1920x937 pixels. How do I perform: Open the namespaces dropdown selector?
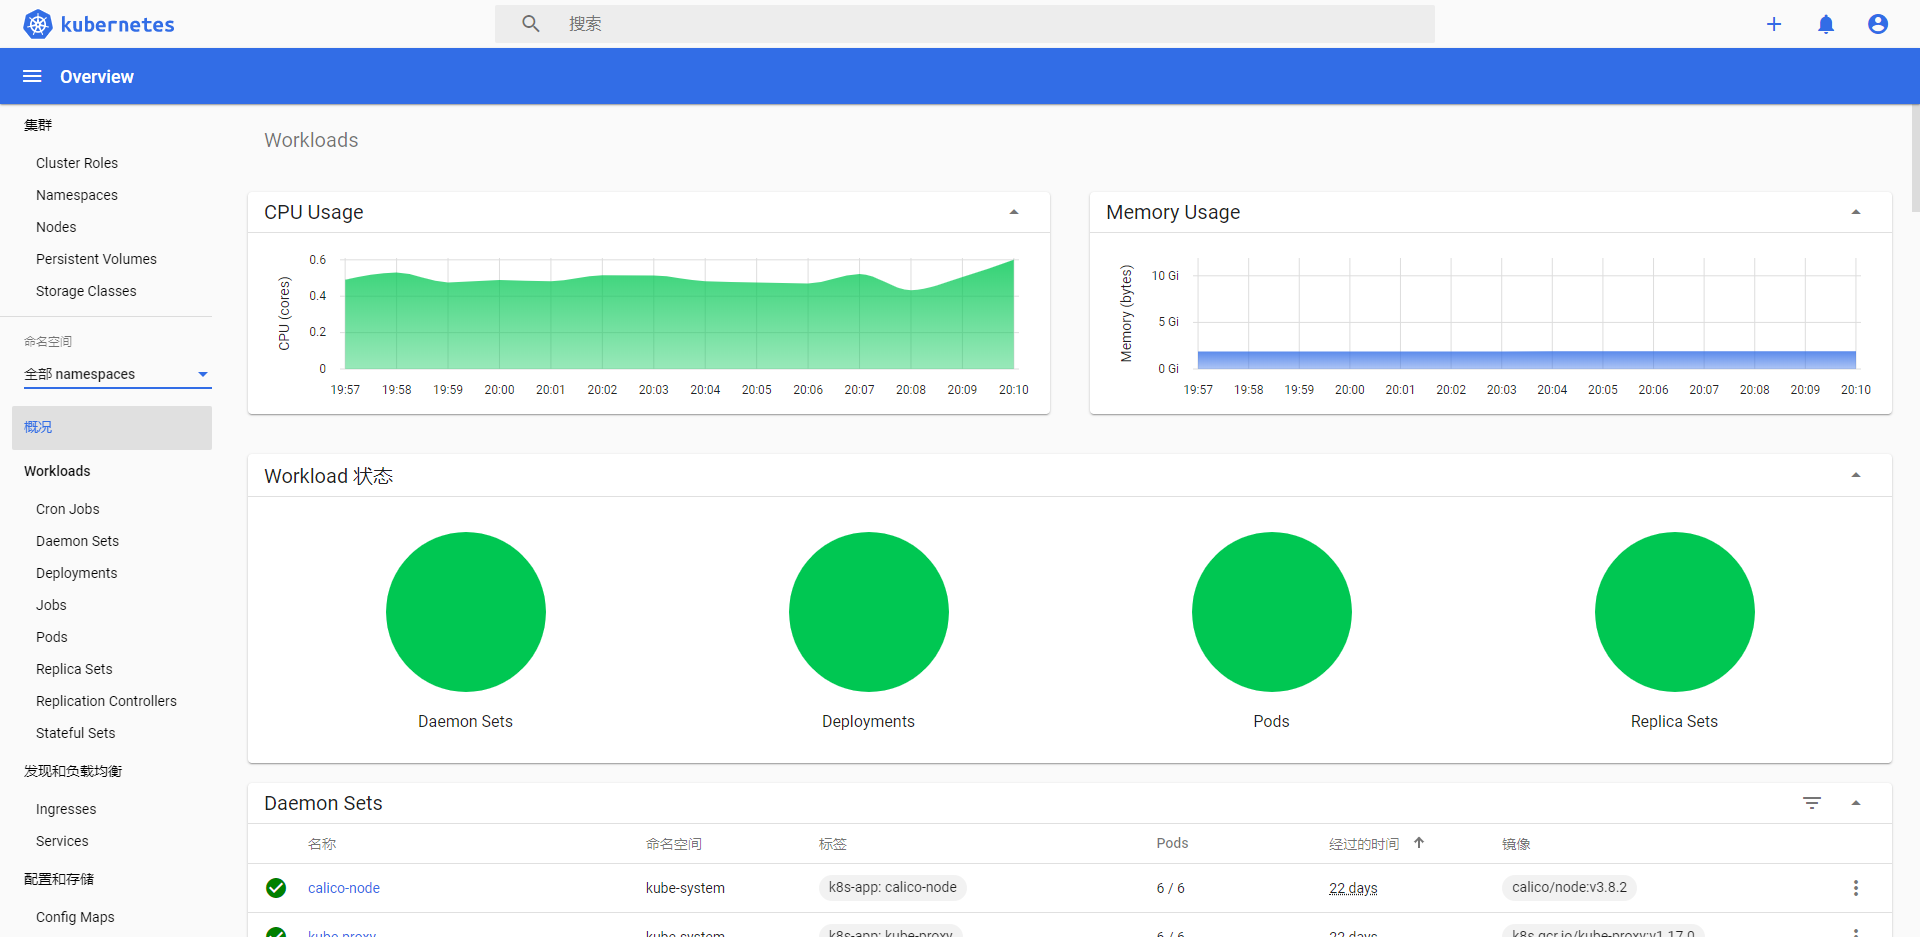coord(117,374)
